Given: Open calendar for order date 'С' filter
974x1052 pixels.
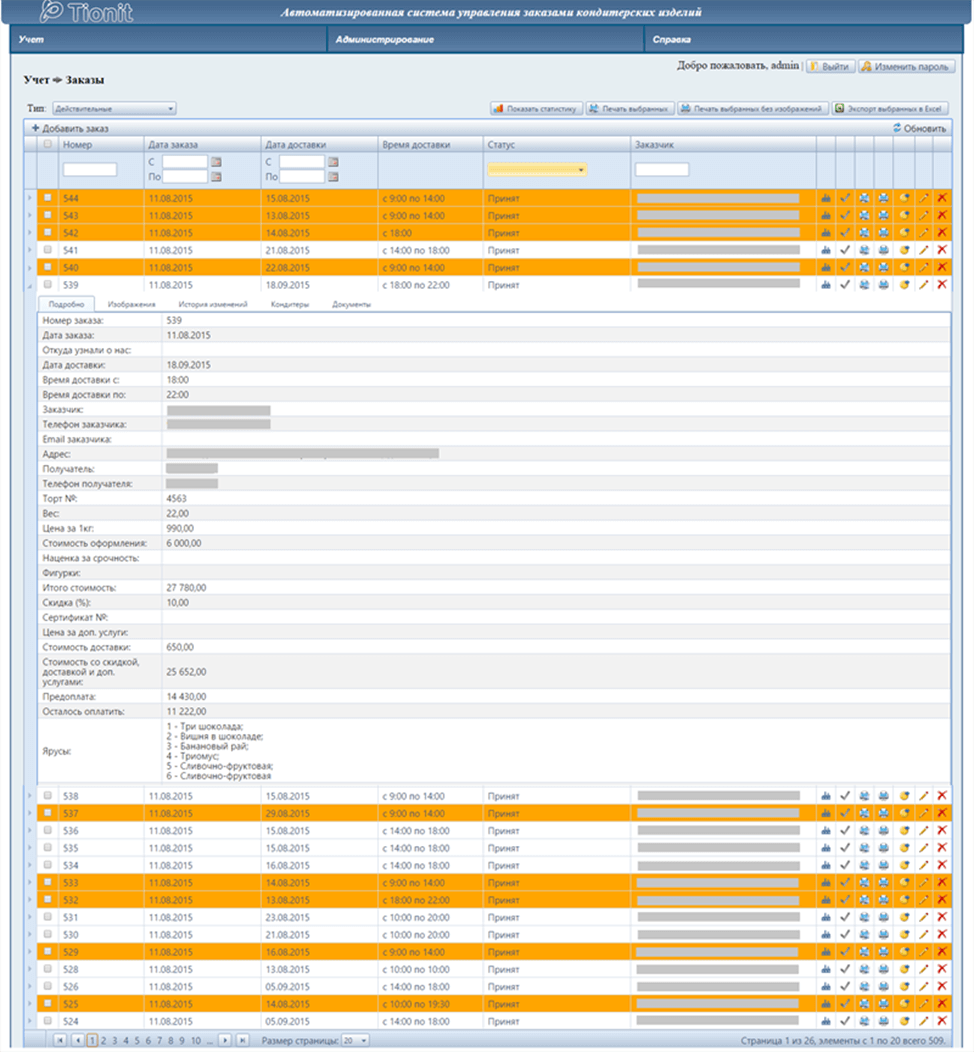Looking at the screenshot, I should pos(216,162).
